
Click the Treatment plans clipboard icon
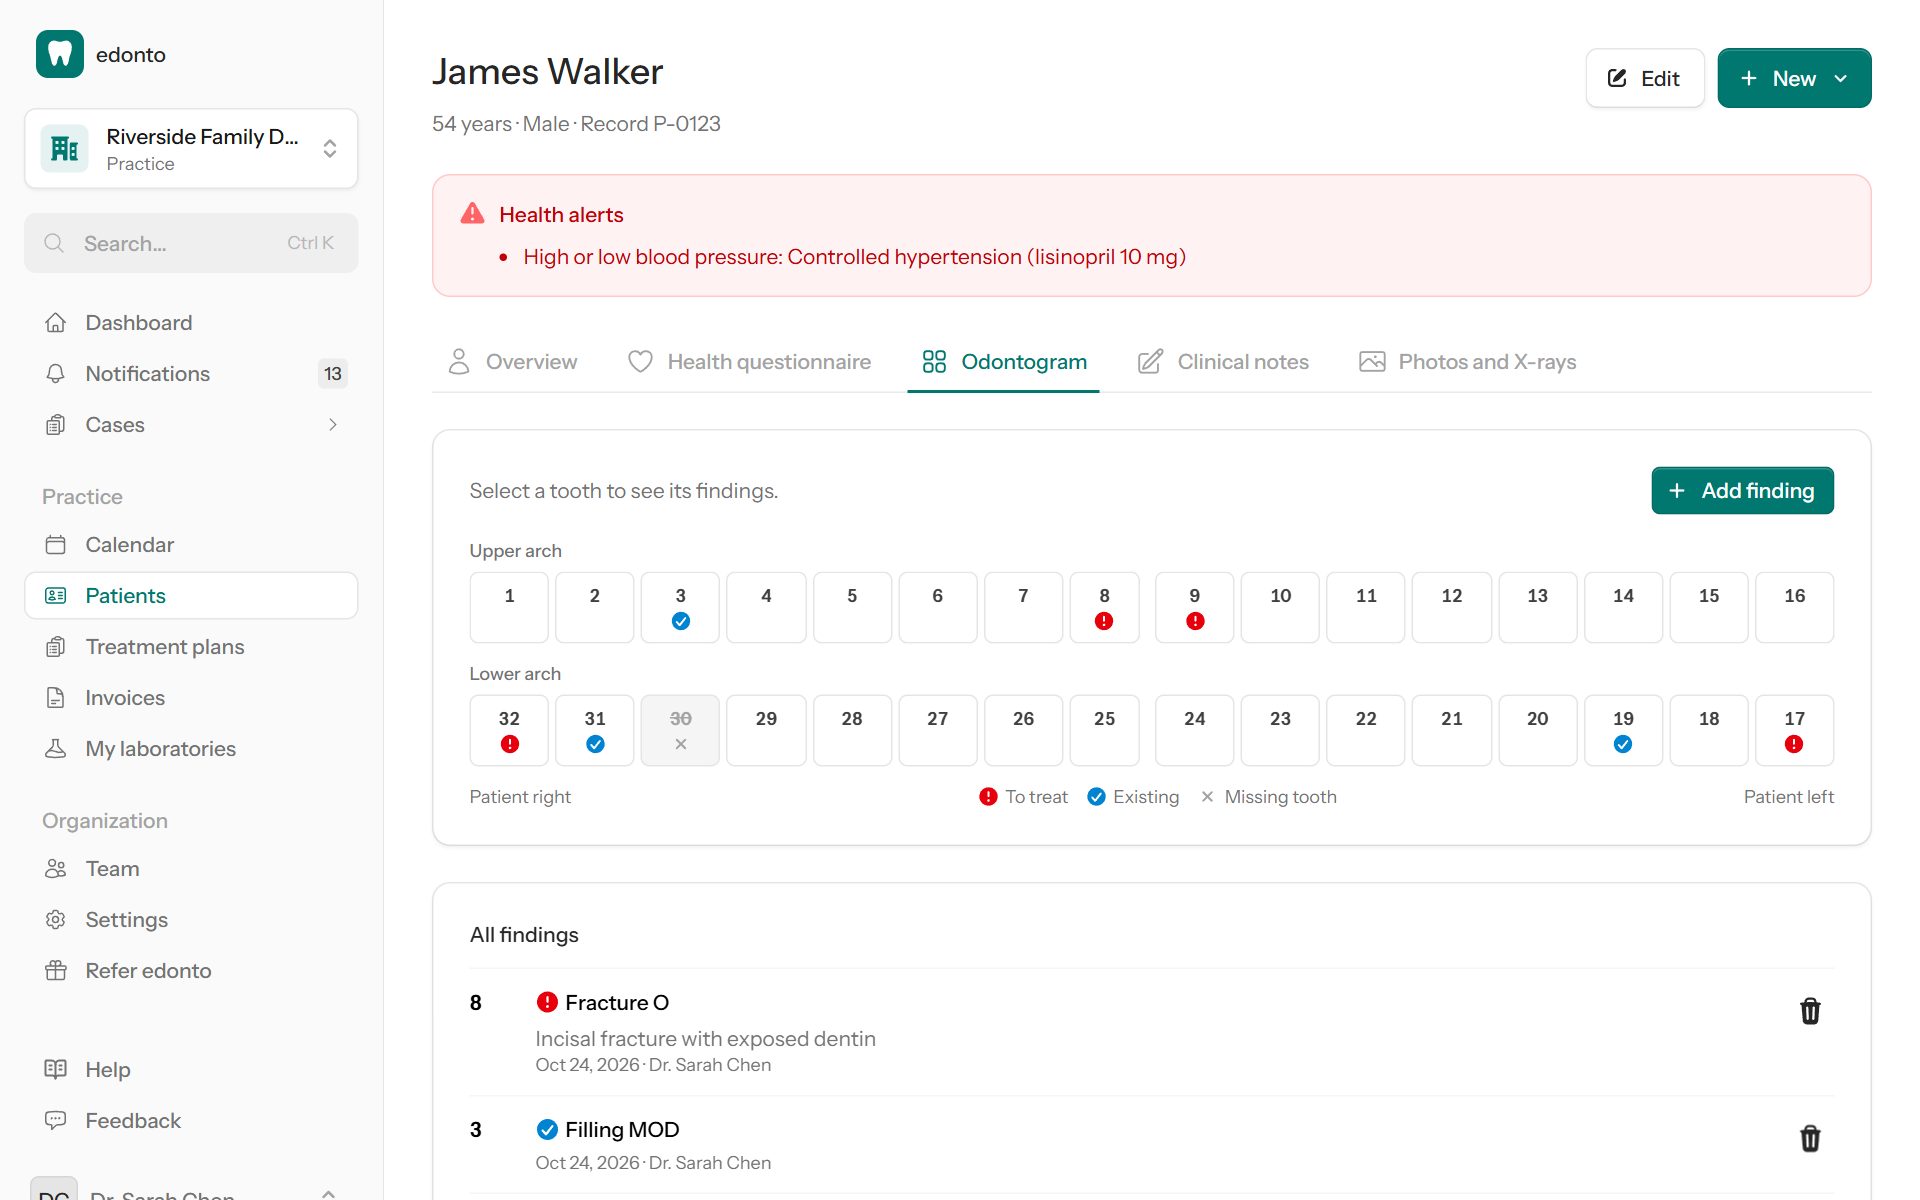click(x=56, y=647)
